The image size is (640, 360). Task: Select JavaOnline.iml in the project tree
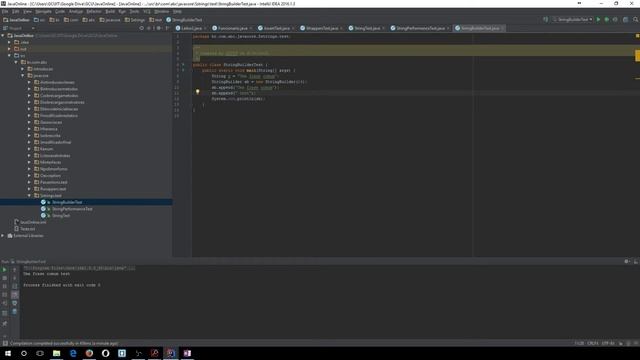[33, 222]
